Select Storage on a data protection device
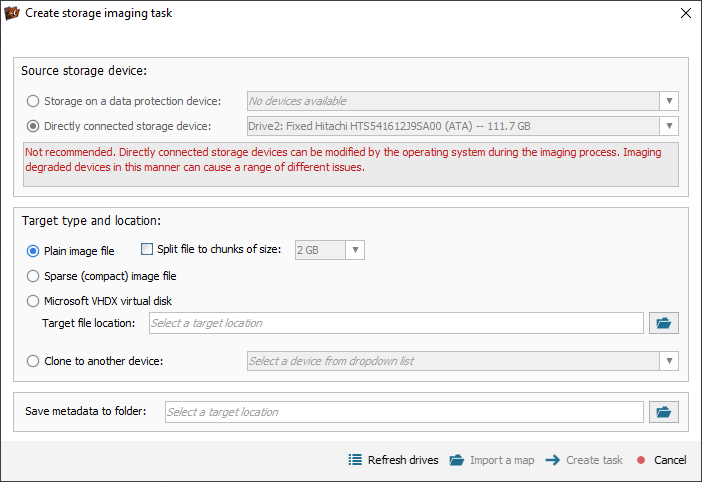 [x=33, y=101]
